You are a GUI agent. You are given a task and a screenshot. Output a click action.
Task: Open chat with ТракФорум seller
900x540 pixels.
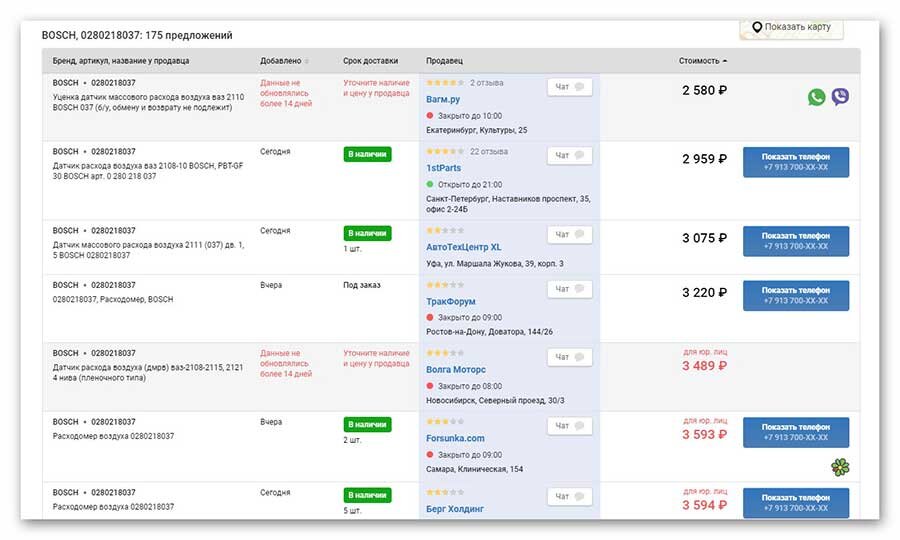tap(569, 289)
